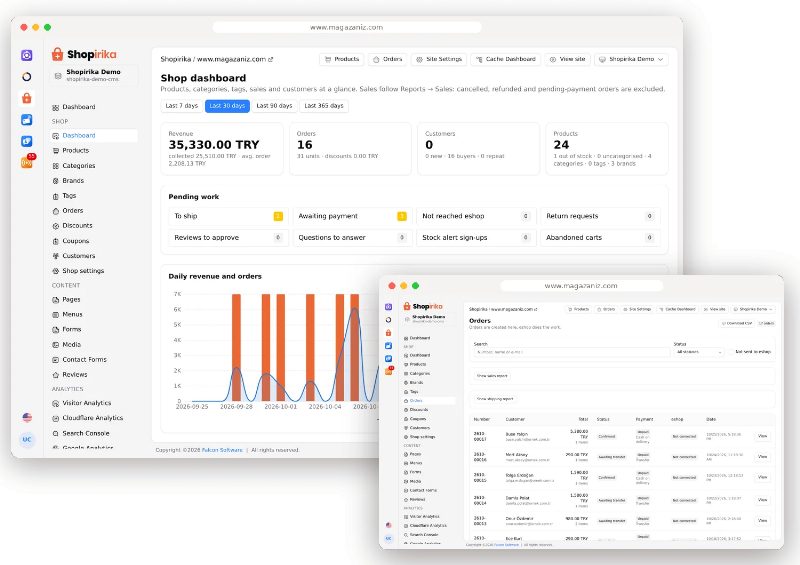Open the Not reached eshop pending item
Screen dimensions: 800x565
[476, 216]
